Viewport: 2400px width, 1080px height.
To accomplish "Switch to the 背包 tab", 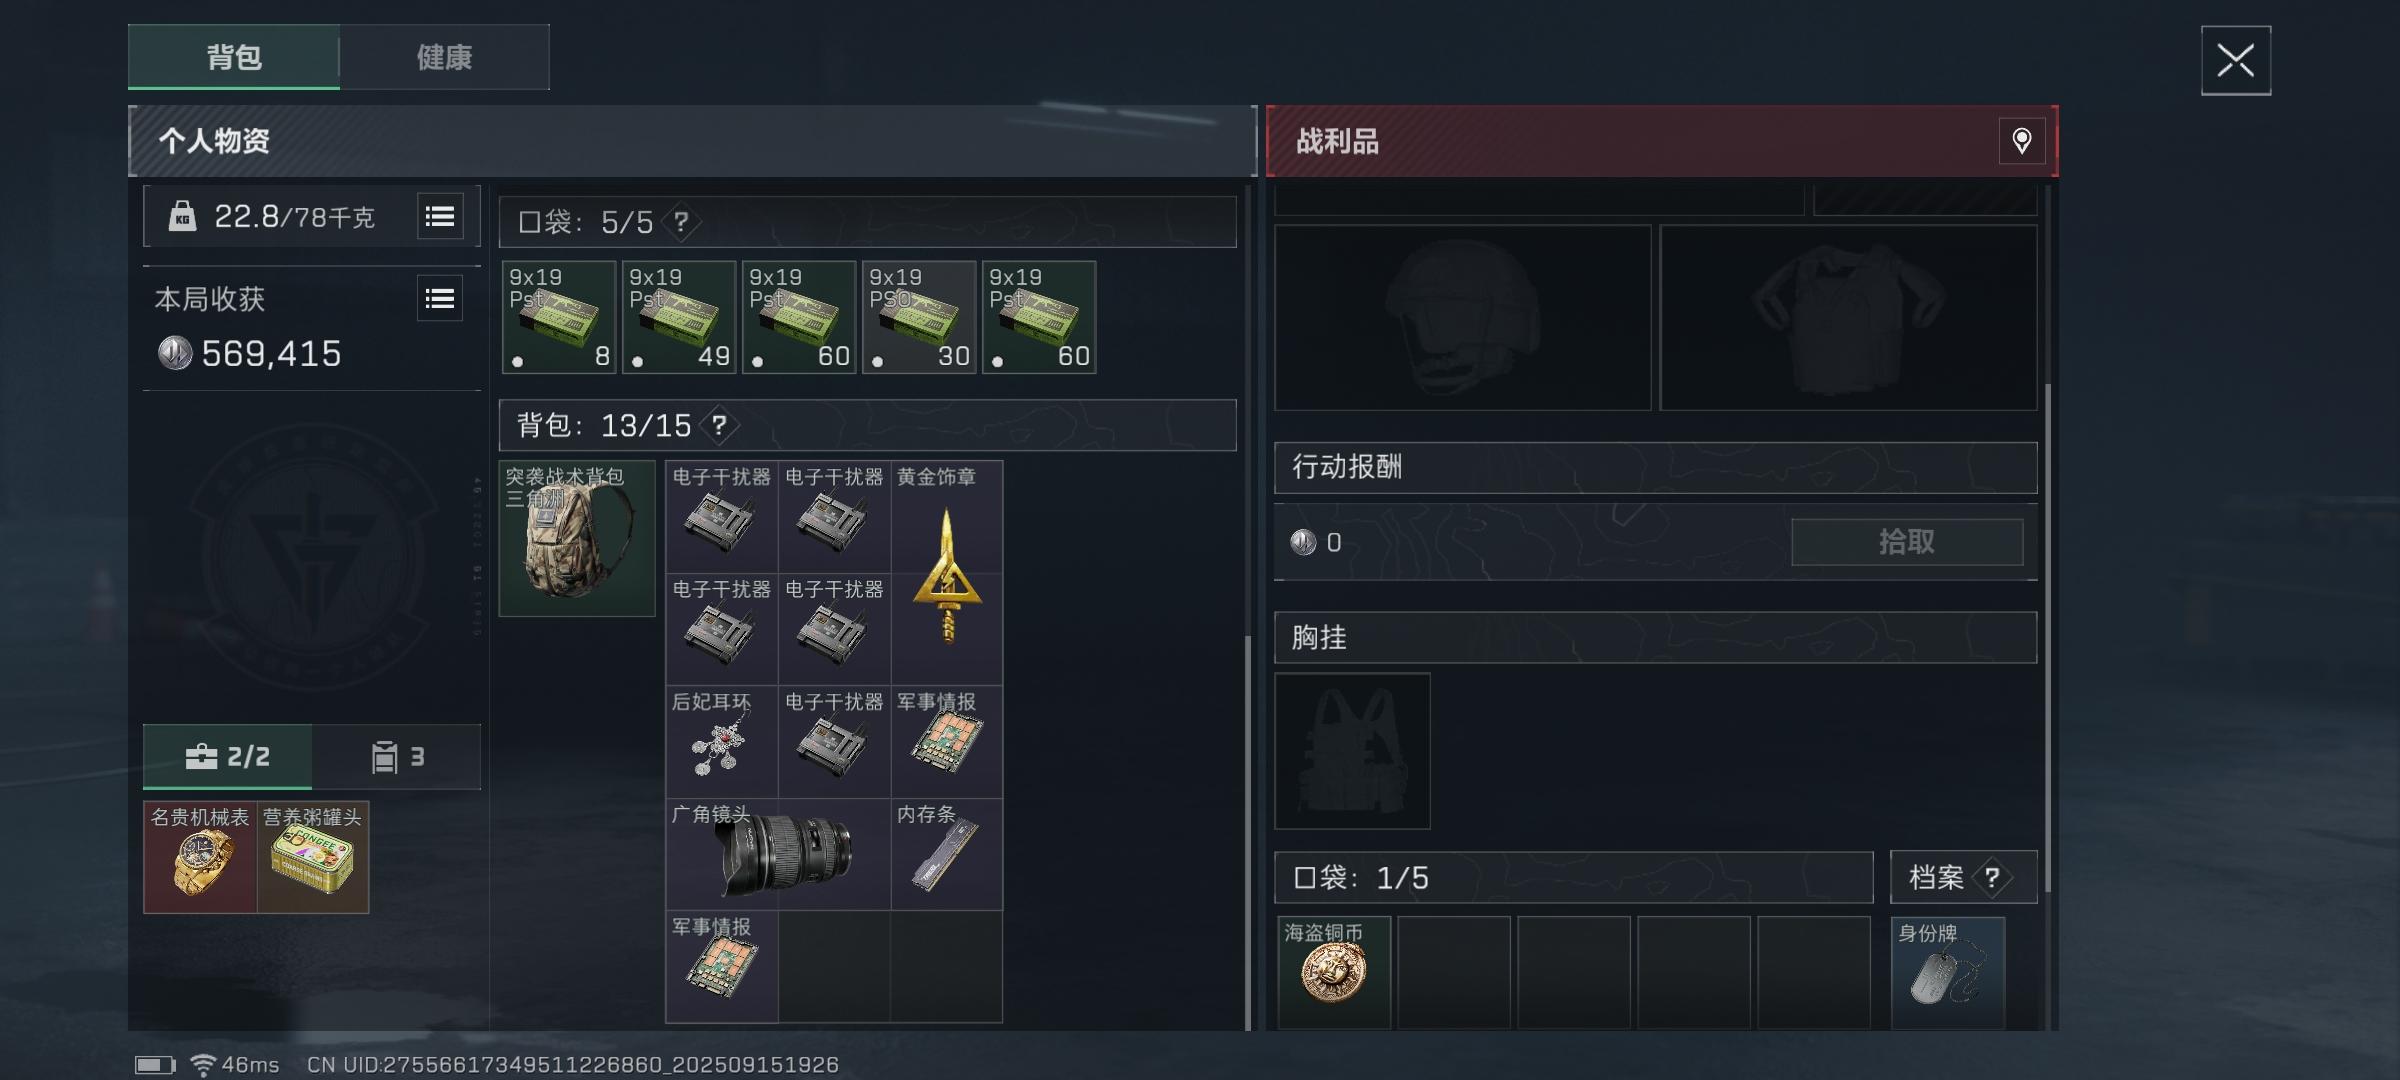I will click(x=234, y=57).
